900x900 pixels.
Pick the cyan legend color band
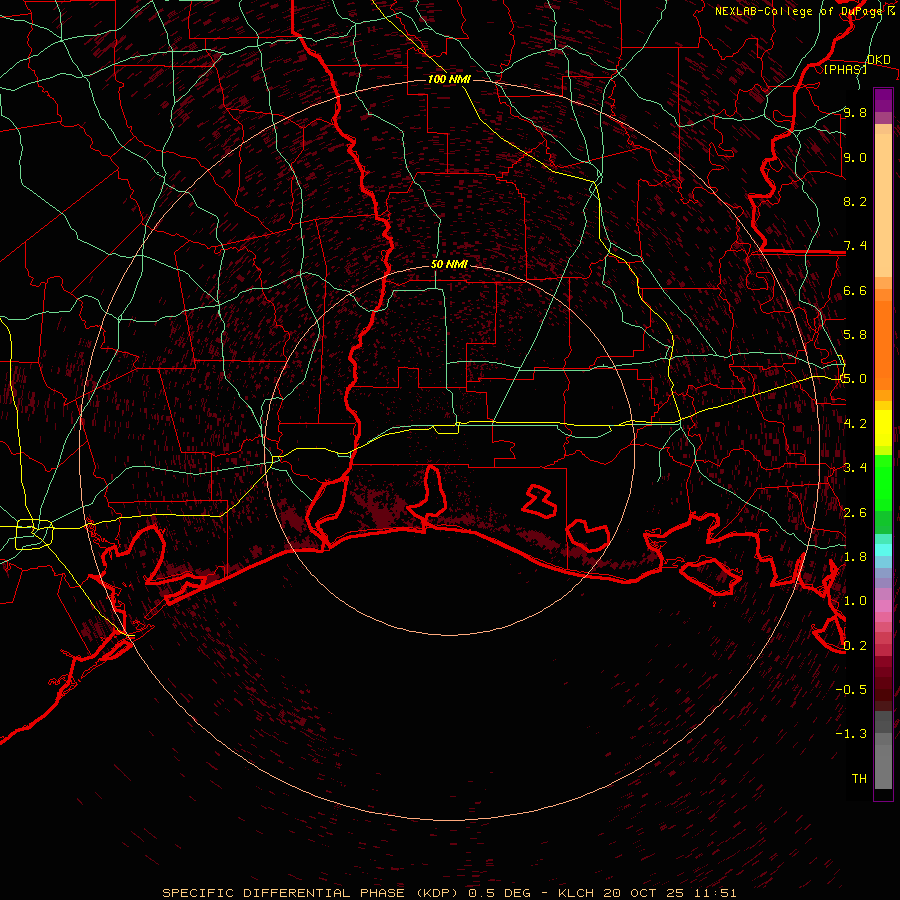pos(883,550)
